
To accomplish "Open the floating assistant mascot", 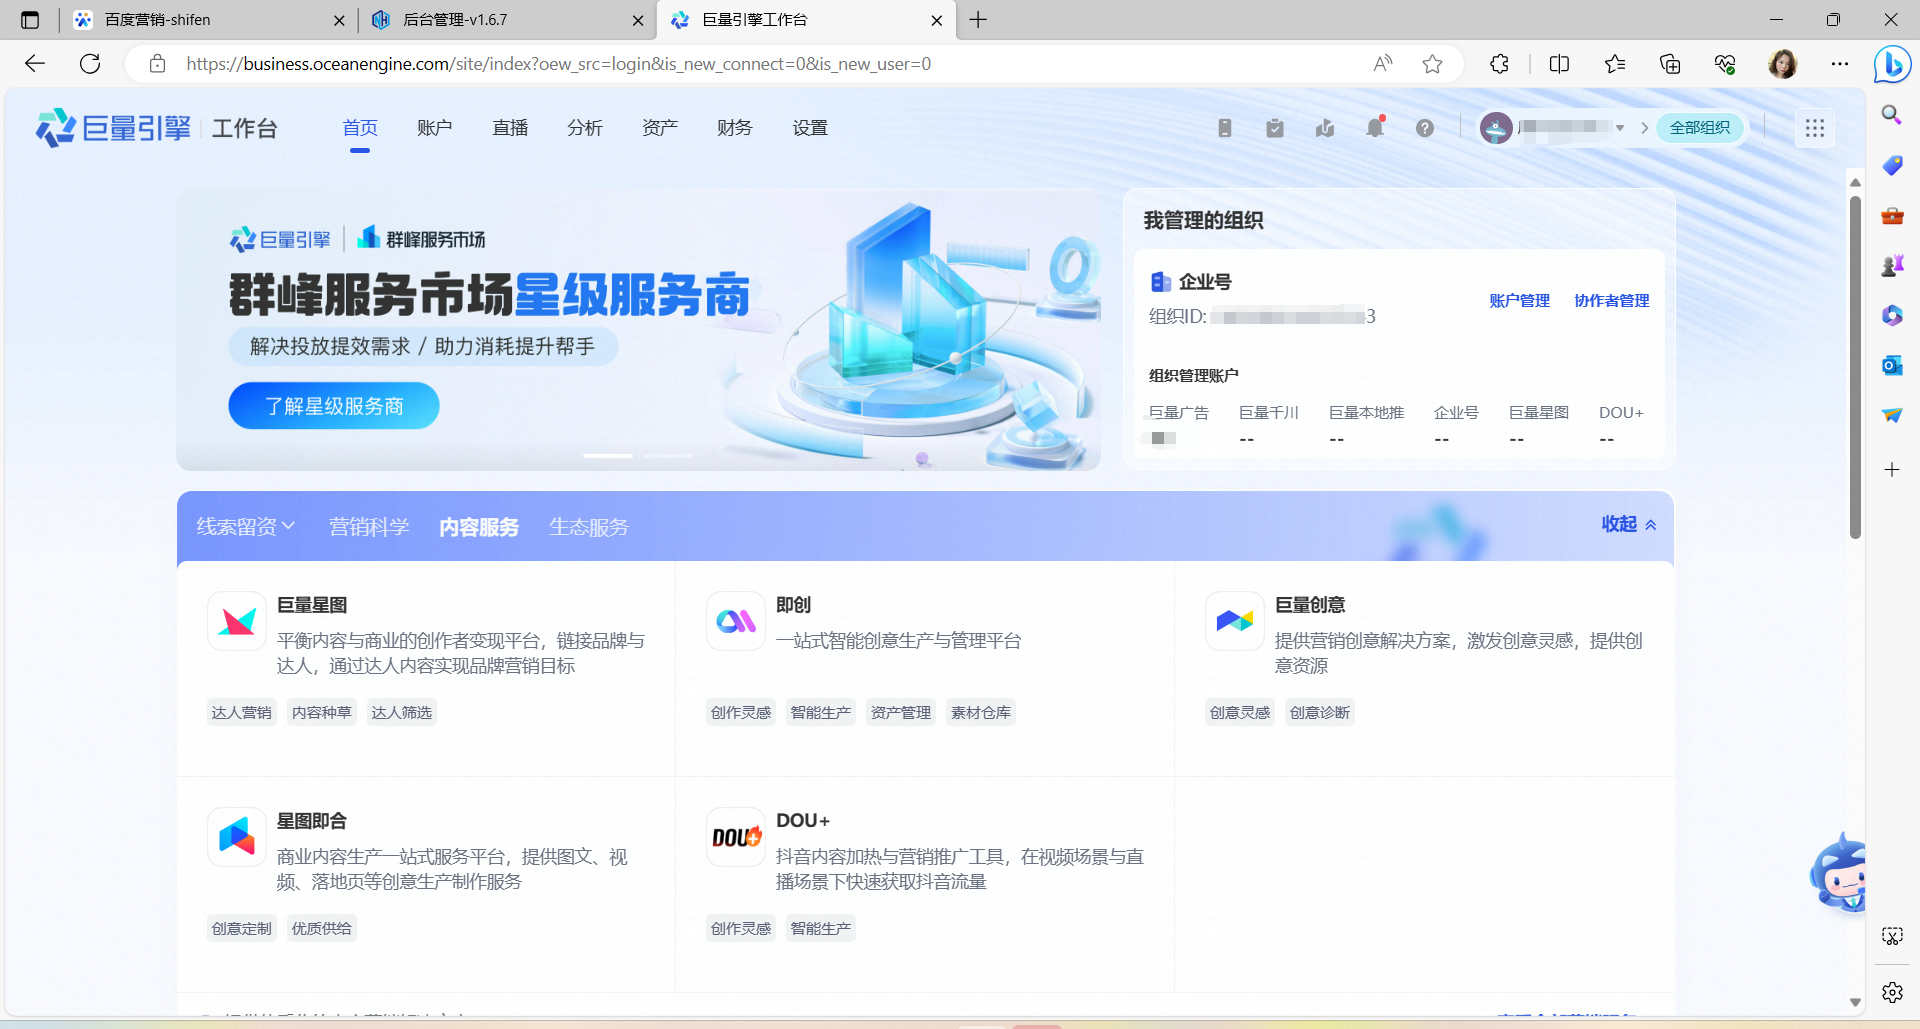I will pyautogui.click(x=1839, y=875).
